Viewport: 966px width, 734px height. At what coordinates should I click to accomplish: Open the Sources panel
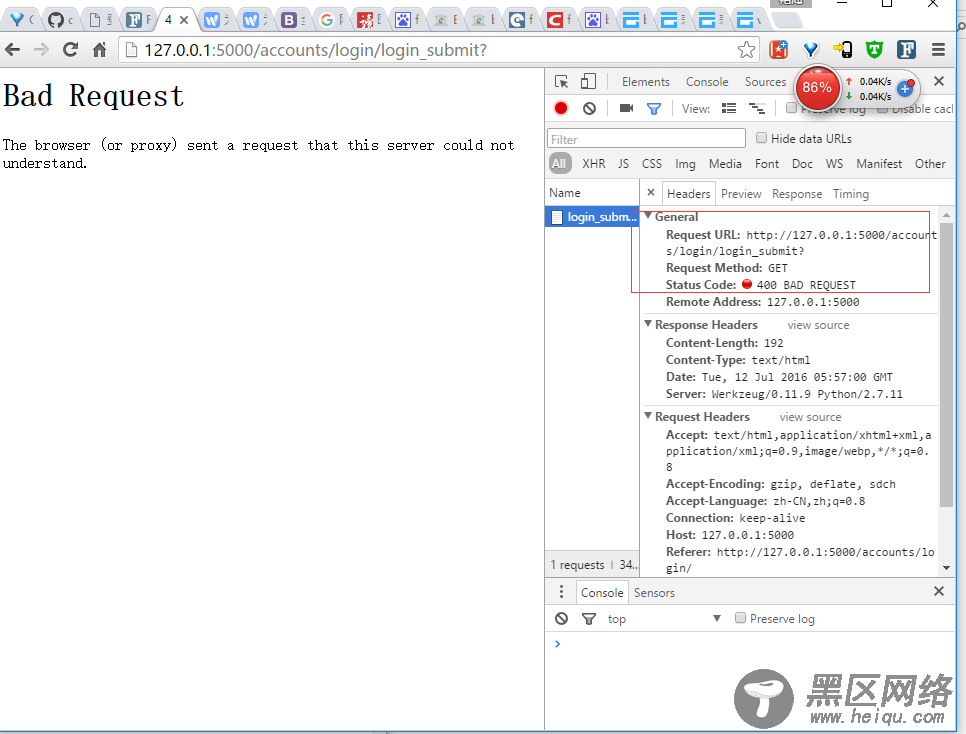[765, 82]
